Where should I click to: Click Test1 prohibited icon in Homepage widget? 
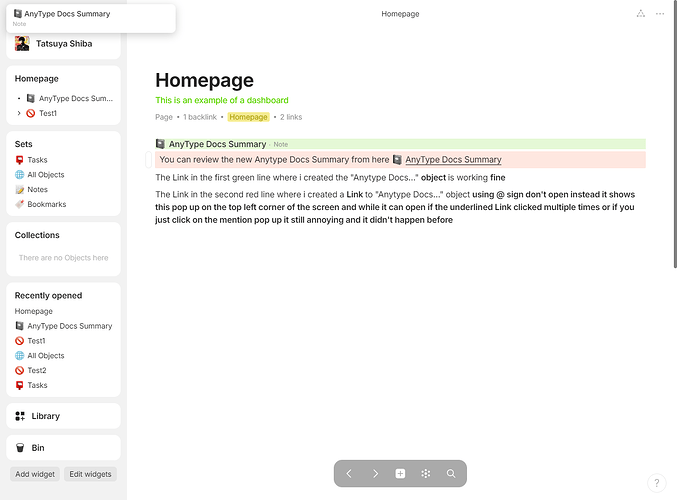(x=31, y=113)
